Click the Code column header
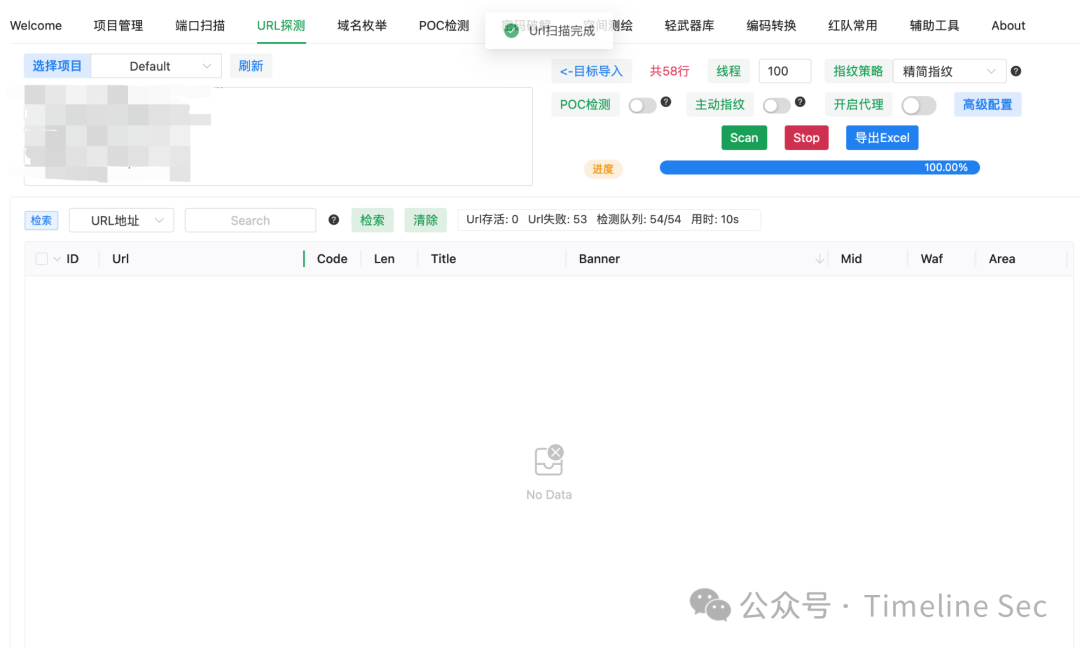The height and width of the screenshot is (649, 1080). 332,259
